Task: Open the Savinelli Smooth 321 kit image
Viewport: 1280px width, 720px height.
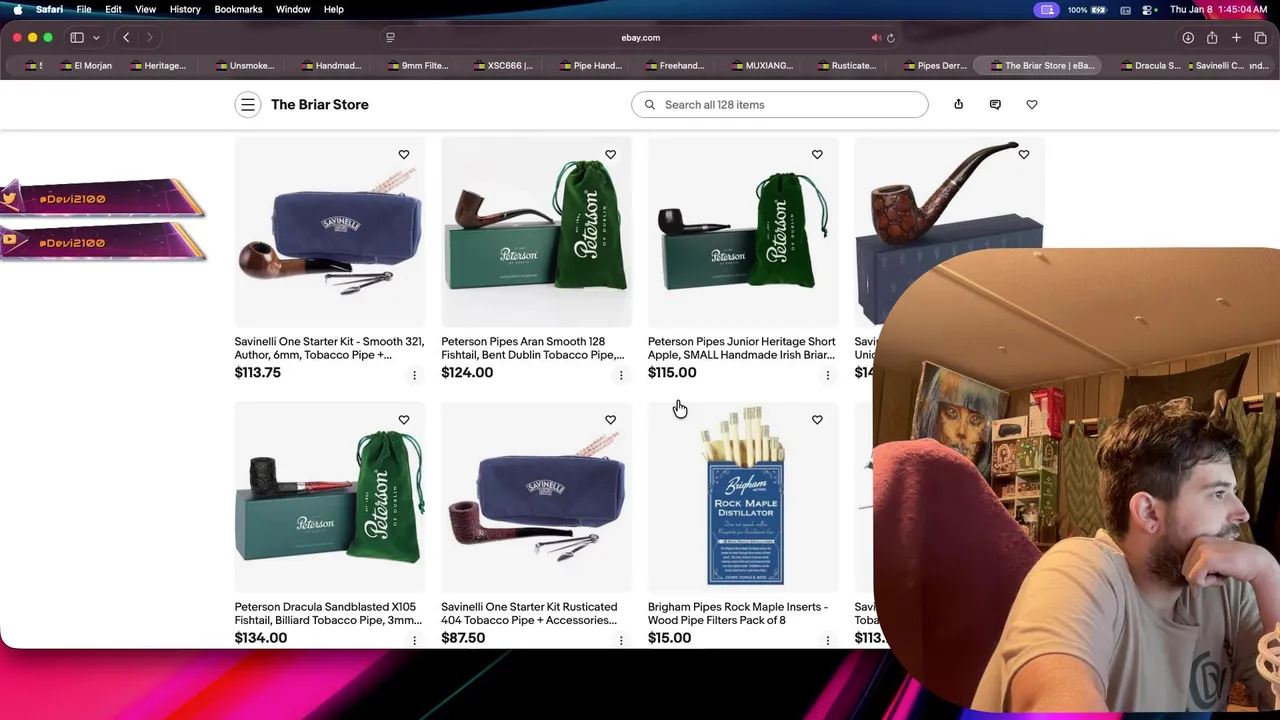Action: click(330, 232)
